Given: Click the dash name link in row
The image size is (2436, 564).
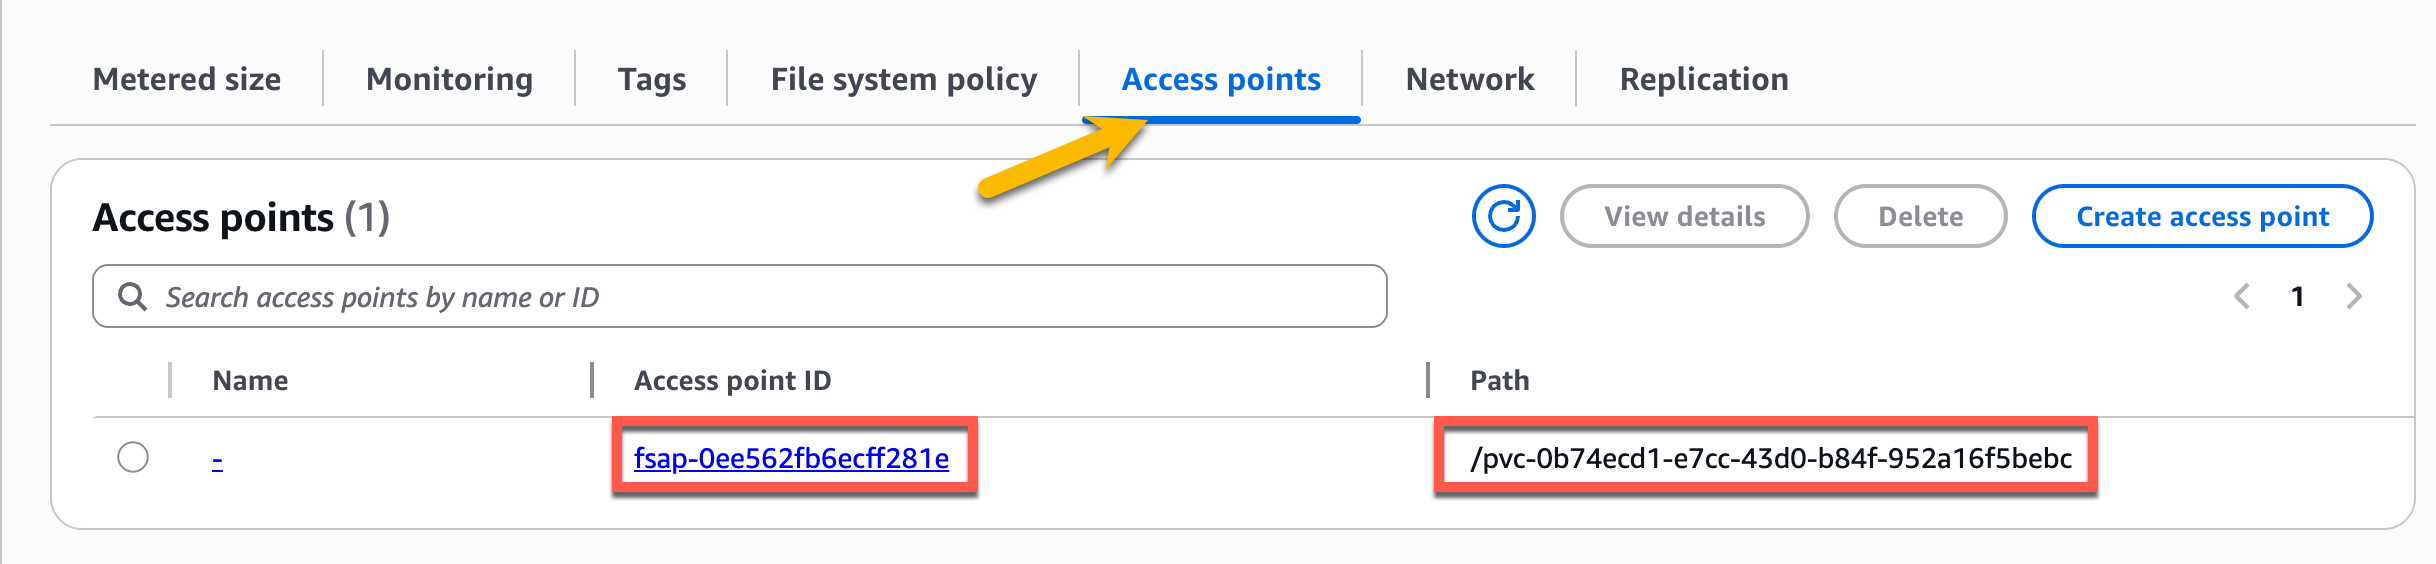Looking at the screenshot, I should pyautogui.click(x=217, y=460).
